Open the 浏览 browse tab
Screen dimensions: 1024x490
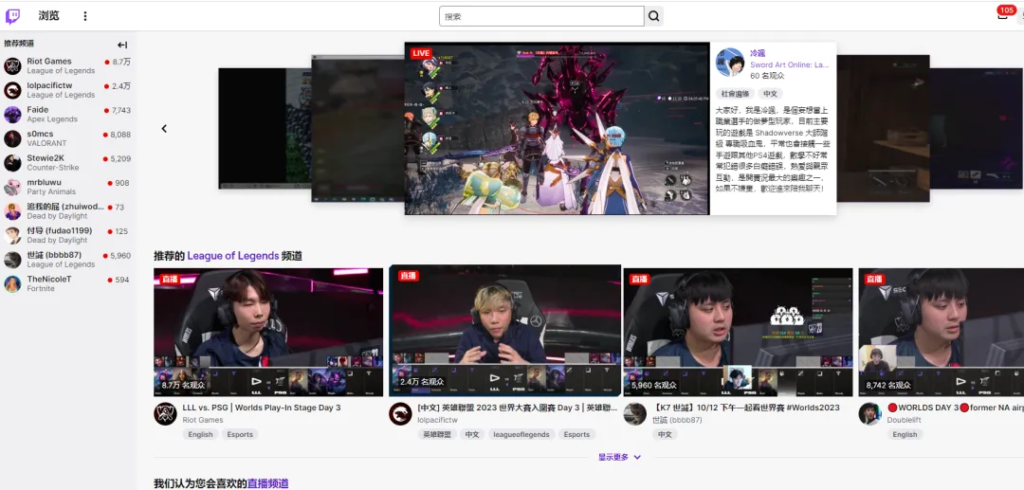pos(49,16)
